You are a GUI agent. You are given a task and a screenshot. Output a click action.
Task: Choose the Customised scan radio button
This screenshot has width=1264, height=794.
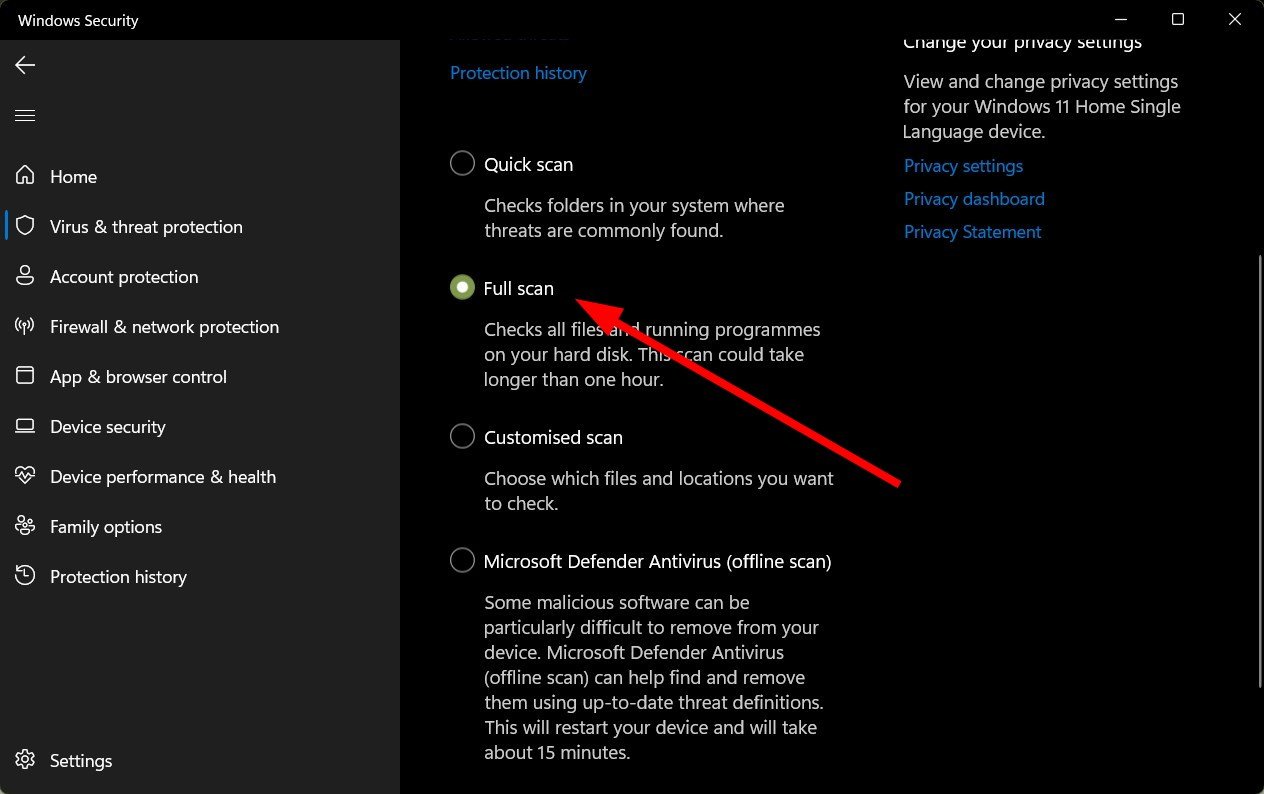[x=462, y=436]
